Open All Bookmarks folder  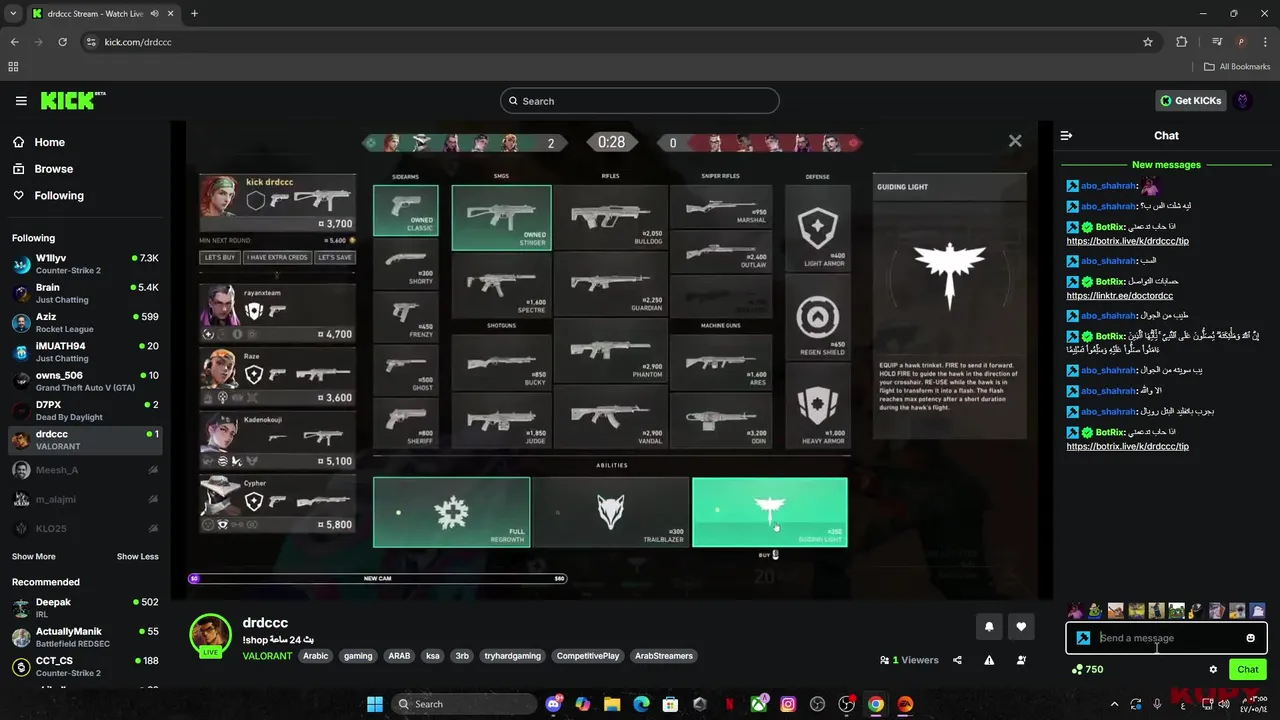[1237, 67]
